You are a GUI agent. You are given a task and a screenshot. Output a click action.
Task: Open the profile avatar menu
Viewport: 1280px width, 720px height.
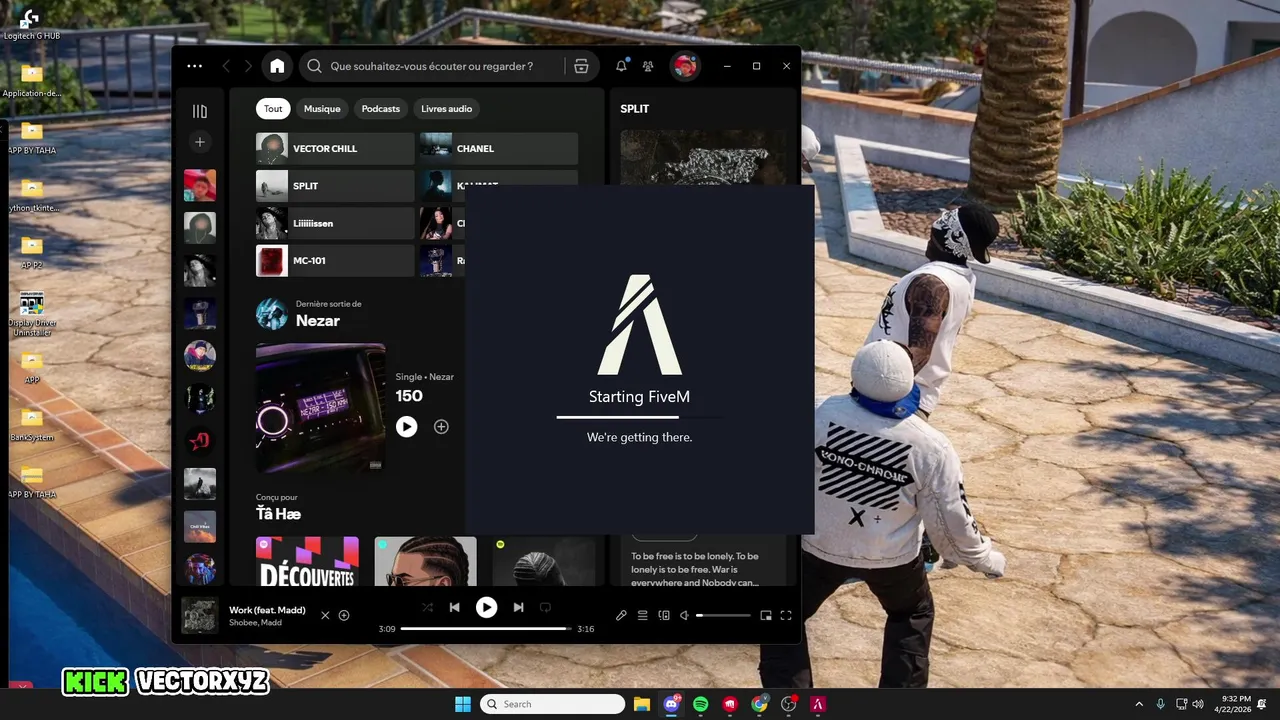coord(685,66)
